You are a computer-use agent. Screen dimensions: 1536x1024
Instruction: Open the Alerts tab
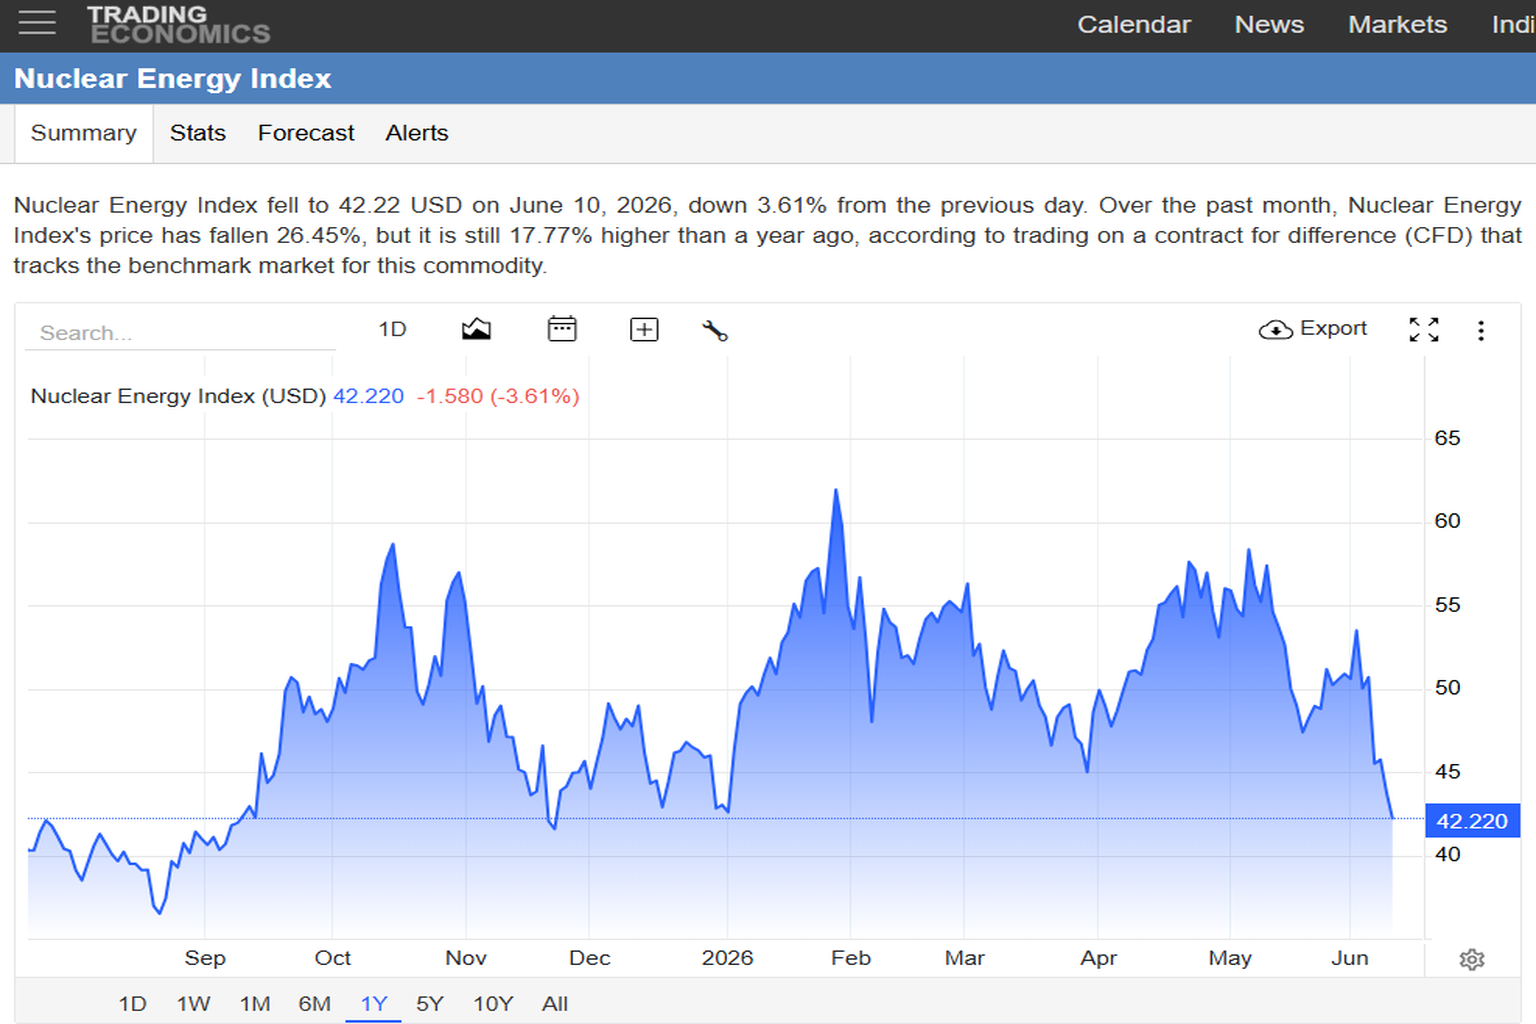[417, 133]
